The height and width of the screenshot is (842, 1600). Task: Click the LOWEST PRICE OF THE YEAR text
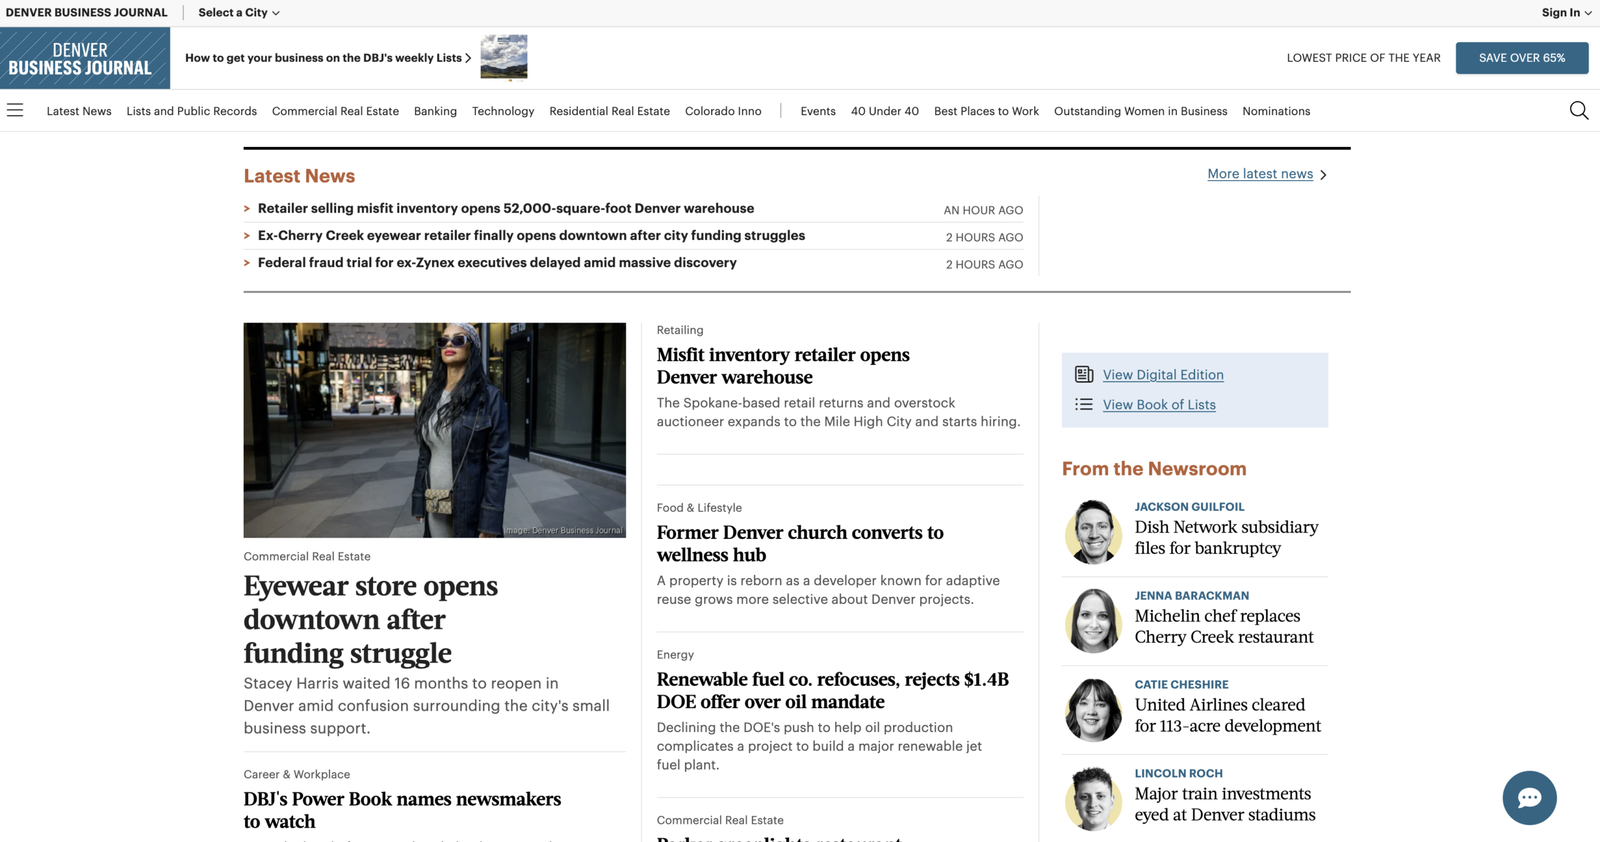click(x=1364, y=58)
